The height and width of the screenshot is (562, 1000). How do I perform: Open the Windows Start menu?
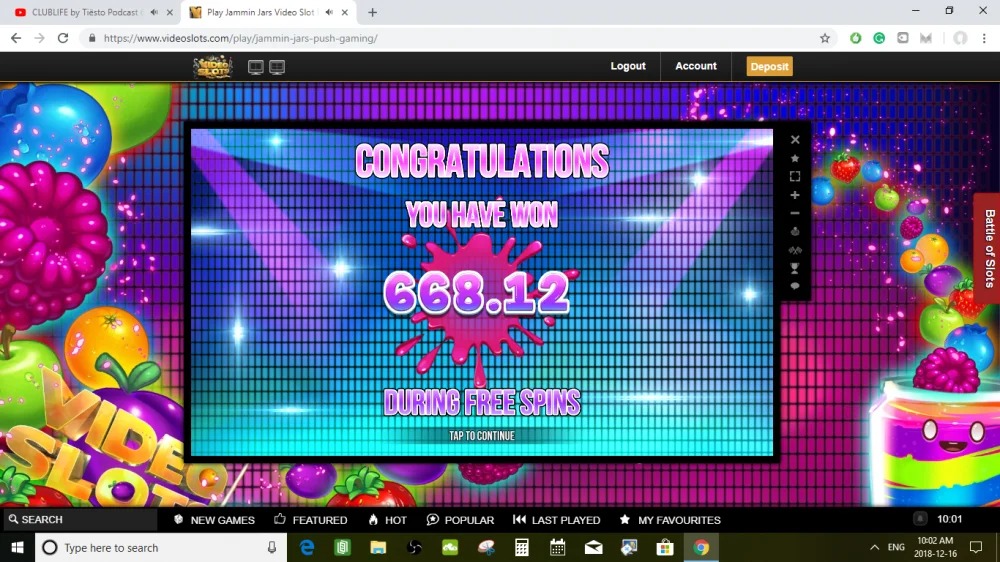[x=17, y=547]
